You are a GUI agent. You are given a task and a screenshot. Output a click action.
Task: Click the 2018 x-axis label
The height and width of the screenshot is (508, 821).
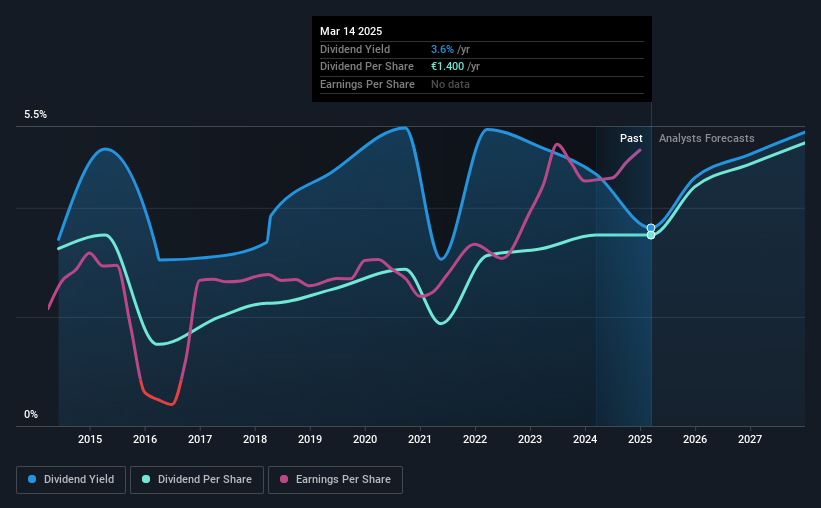tap(255, 439)
